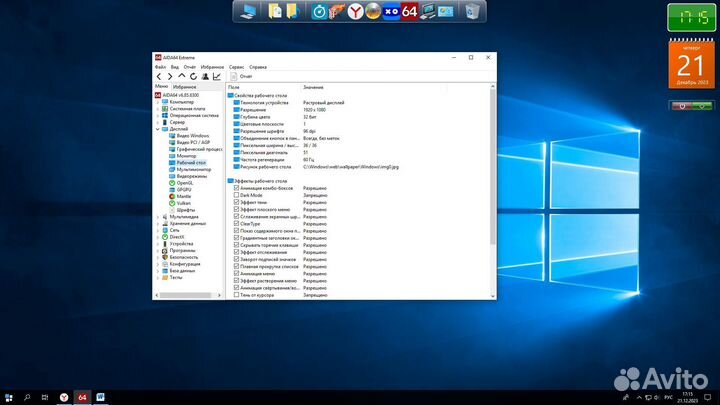Screen dimensions: 720x405
Task: Collapse the Дисплей tree node
Action: (158, 129)
